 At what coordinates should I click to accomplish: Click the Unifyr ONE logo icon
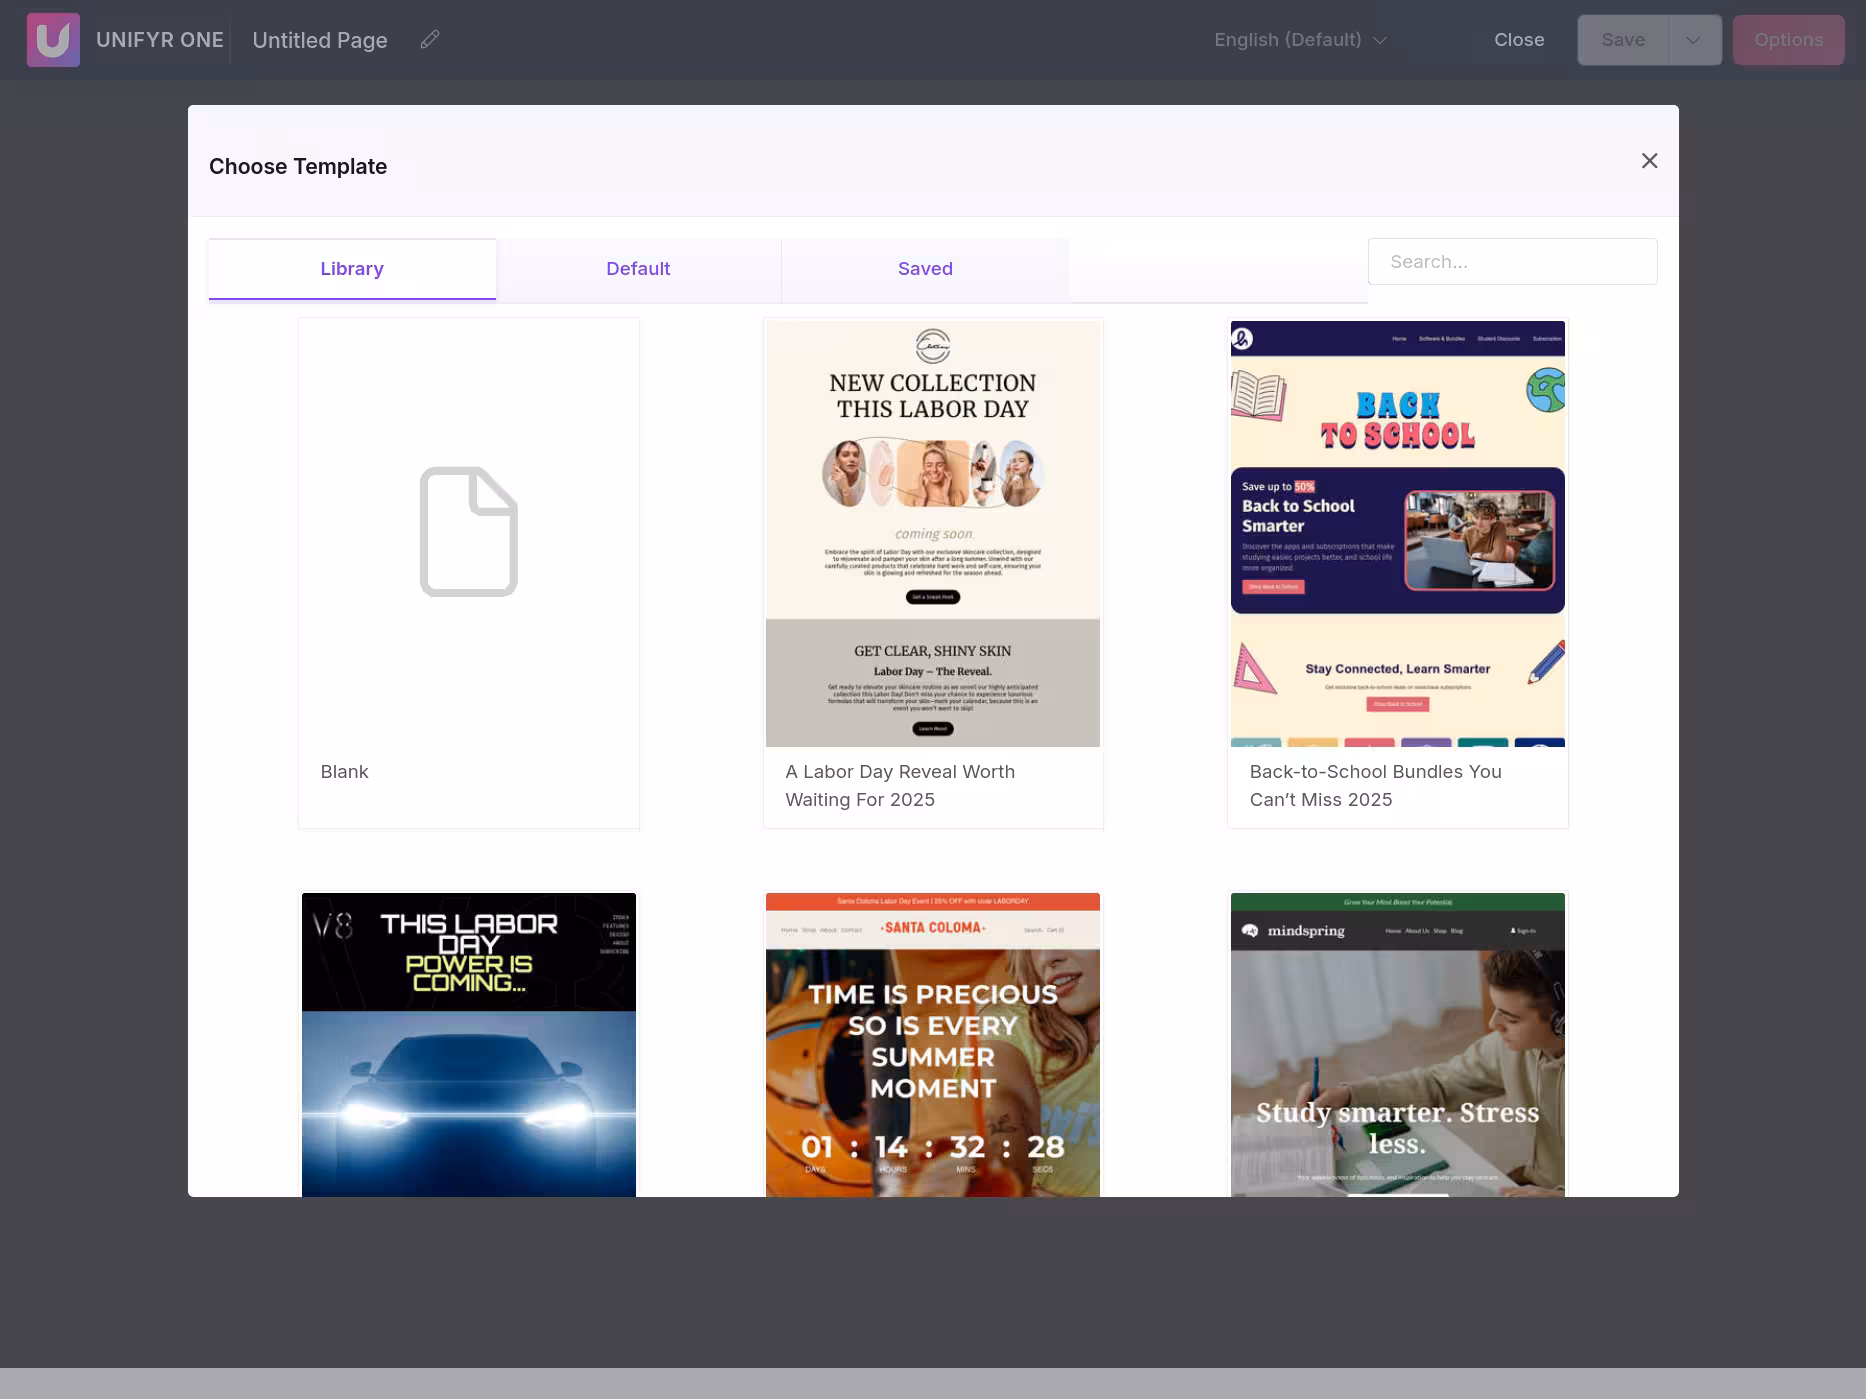[x=53, y=40]
